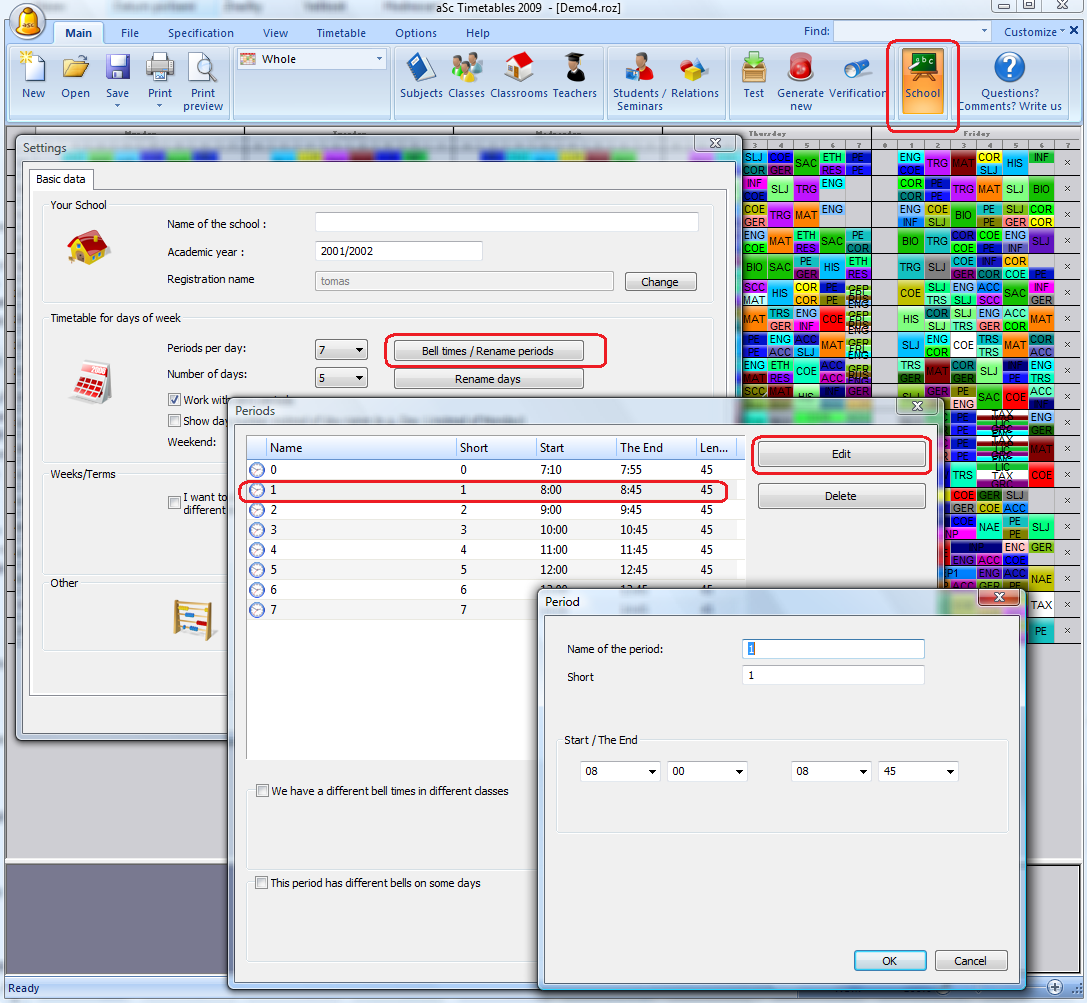Click the Test timetable icon

pos(753,76)
